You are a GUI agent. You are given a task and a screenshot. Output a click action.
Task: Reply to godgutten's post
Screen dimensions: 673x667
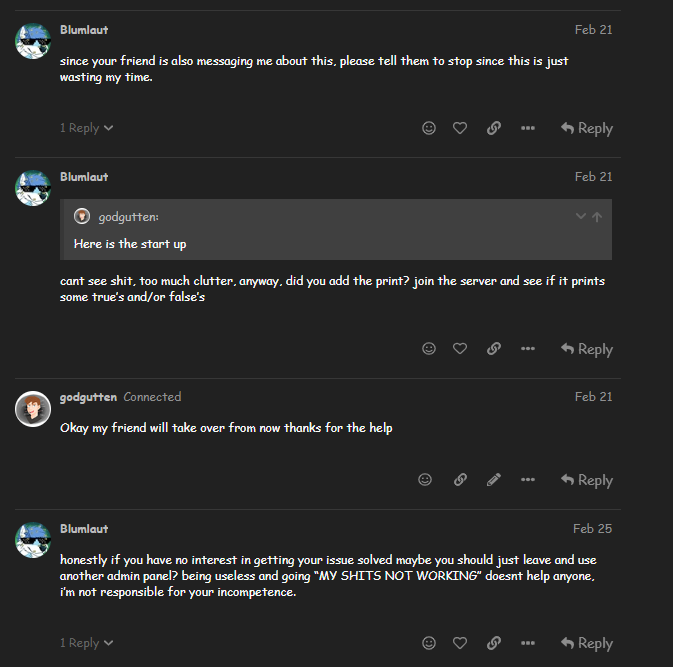[586, 480]
